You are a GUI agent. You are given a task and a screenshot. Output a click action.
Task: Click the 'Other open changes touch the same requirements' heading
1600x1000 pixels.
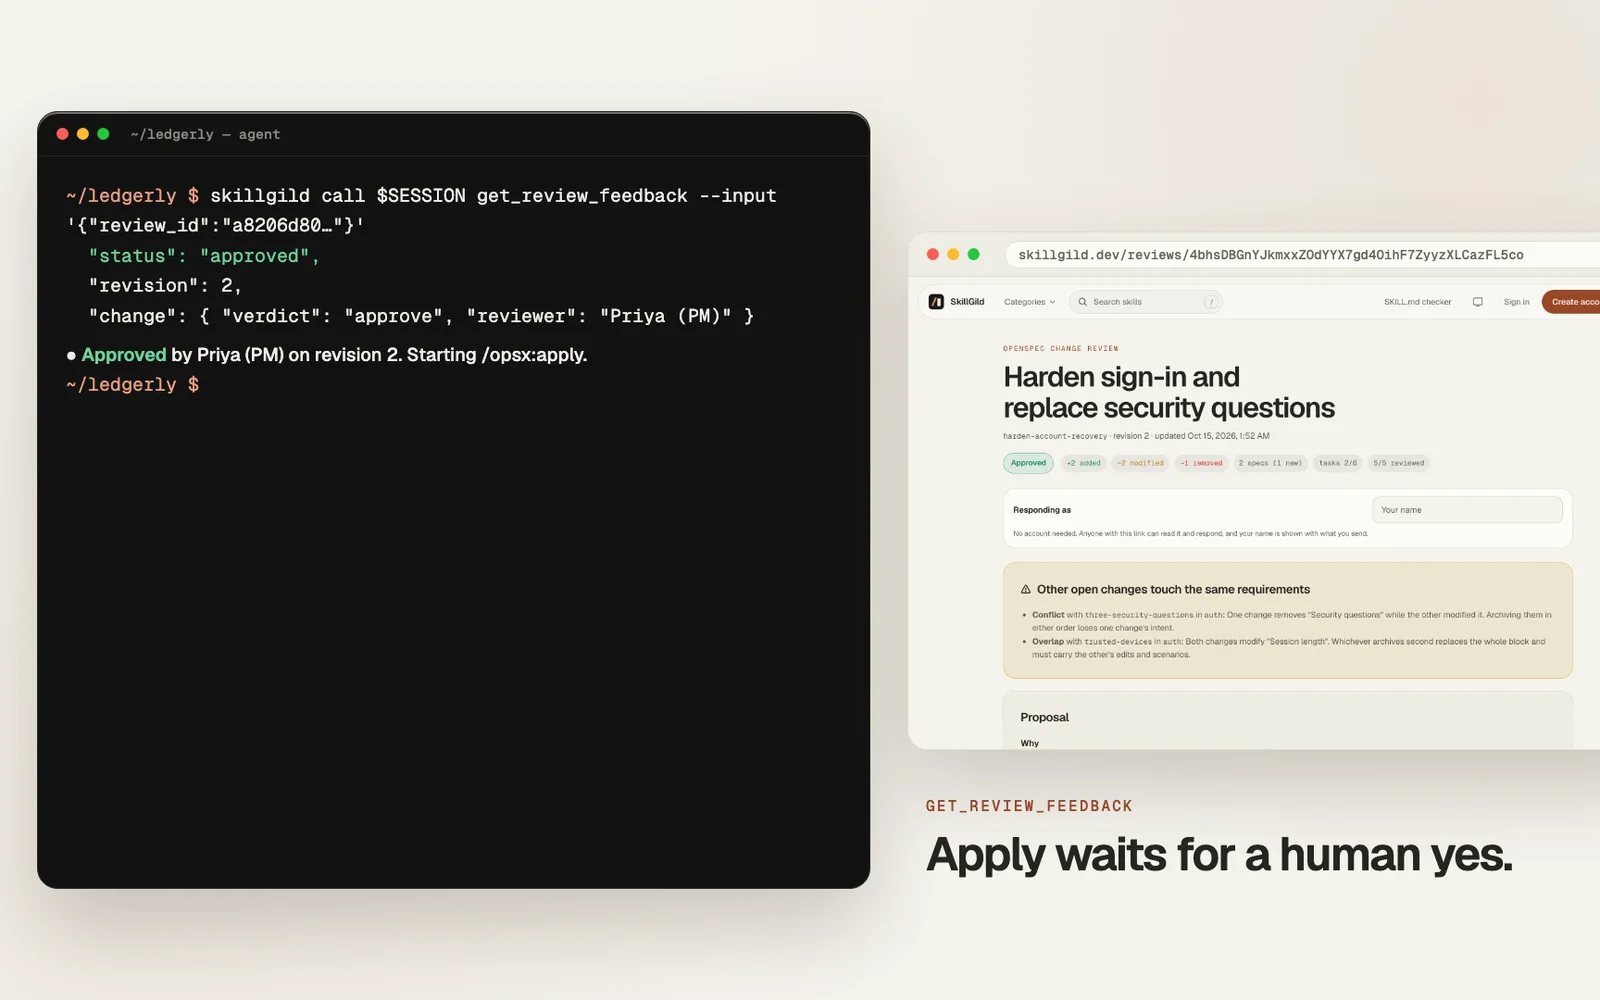(x=1173, y=590)
